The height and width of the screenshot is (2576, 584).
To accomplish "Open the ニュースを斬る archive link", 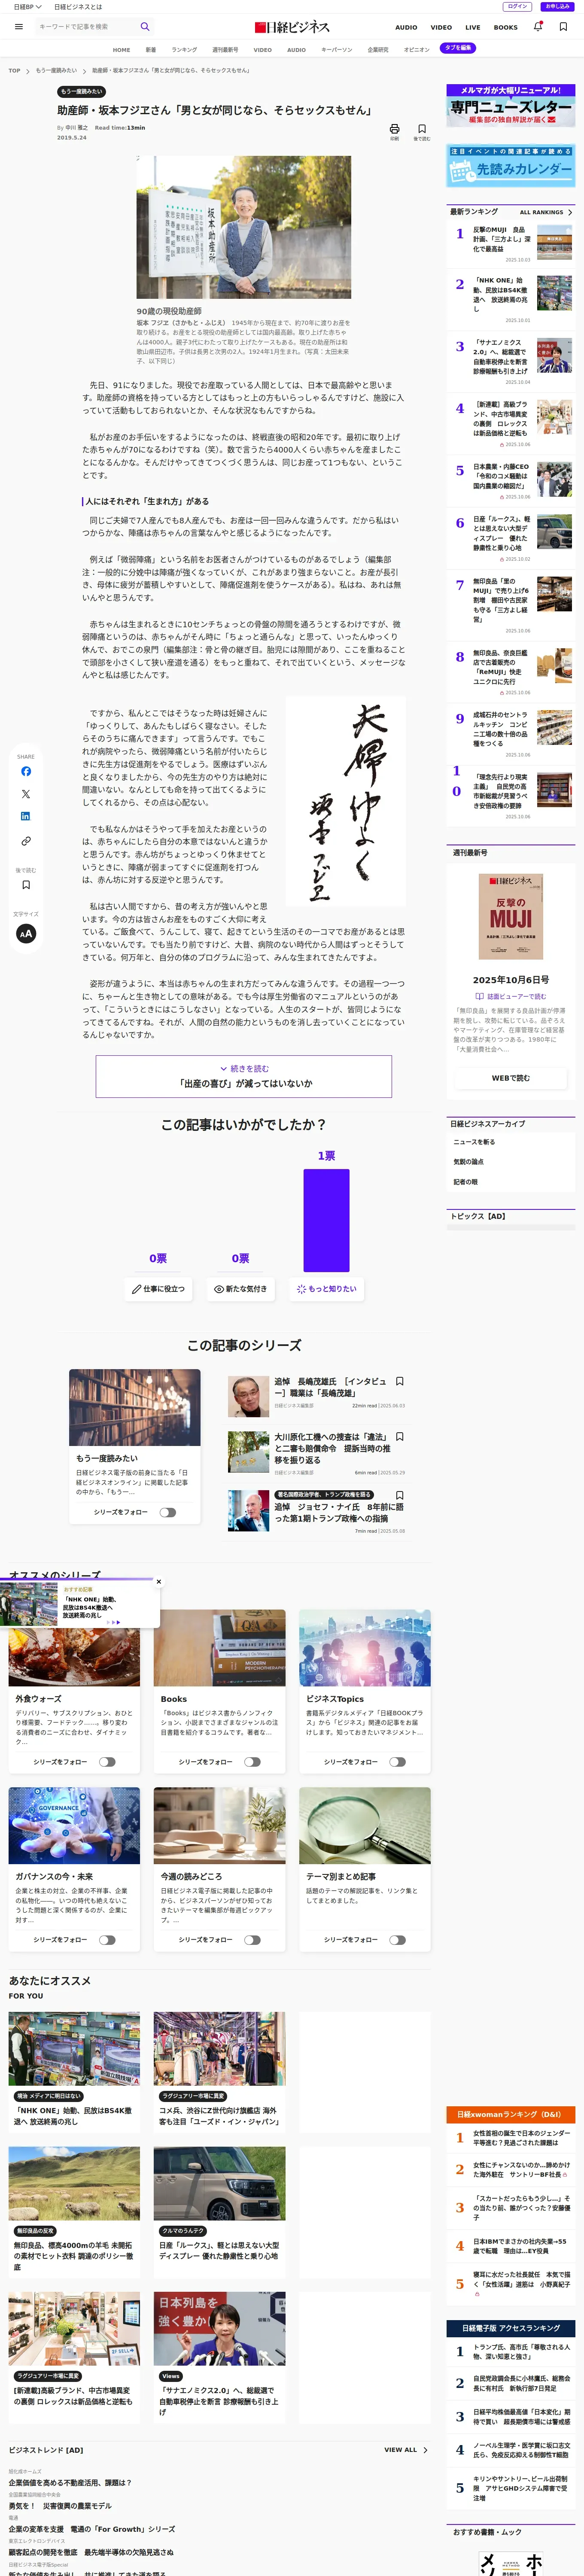I will (x=474, y=1142).
